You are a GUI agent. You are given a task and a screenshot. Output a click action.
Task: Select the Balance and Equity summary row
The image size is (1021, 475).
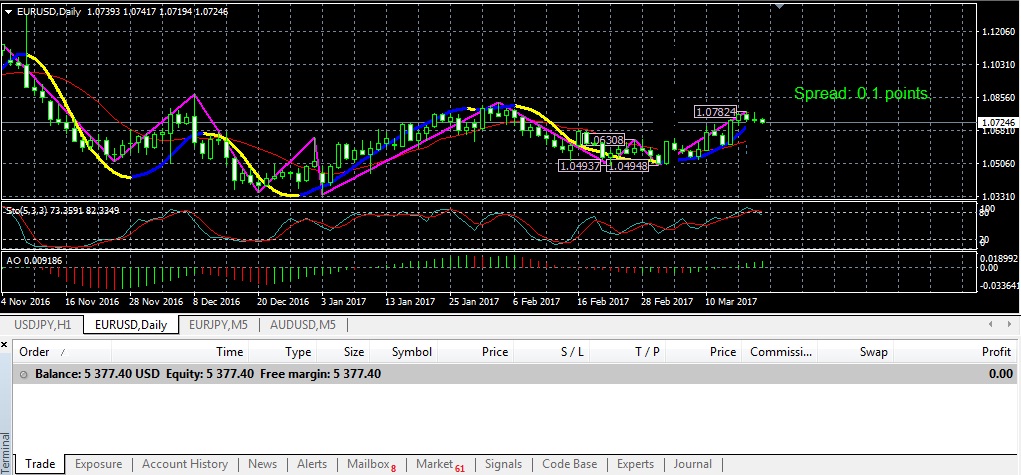(x=500, y=373)
